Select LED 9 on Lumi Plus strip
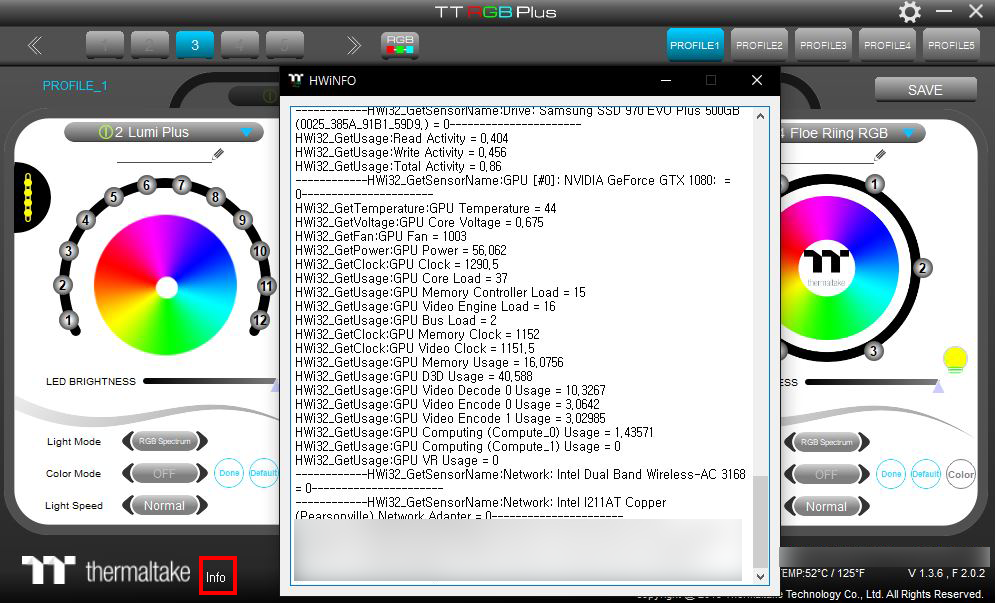 point(242,220)
